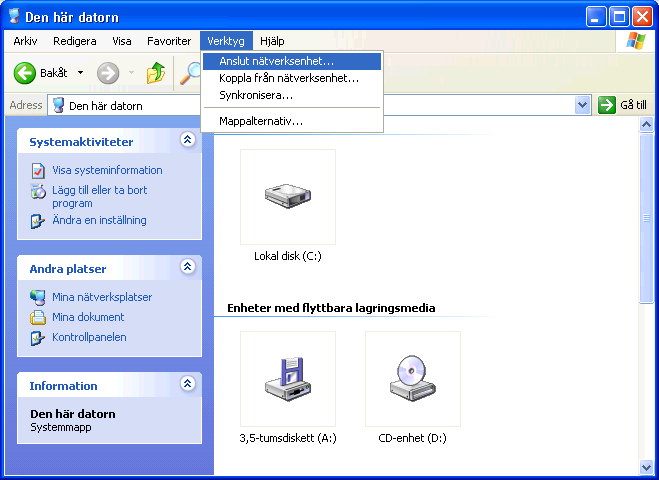
Task: Collapse the Systemaktiviteter panel
Action: pyautogui.click(x=187, y=141)
